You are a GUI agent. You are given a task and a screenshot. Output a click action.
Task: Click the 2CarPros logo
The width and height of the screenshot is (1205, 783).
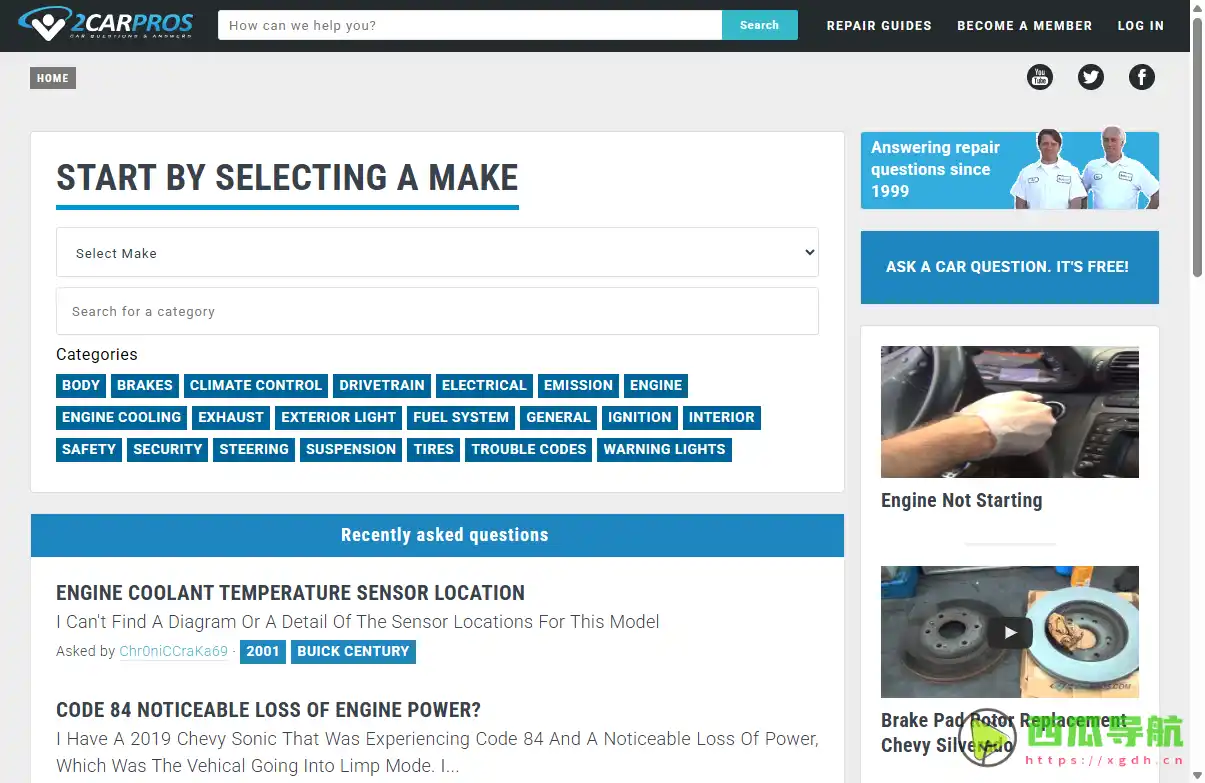tap(106, 25)
